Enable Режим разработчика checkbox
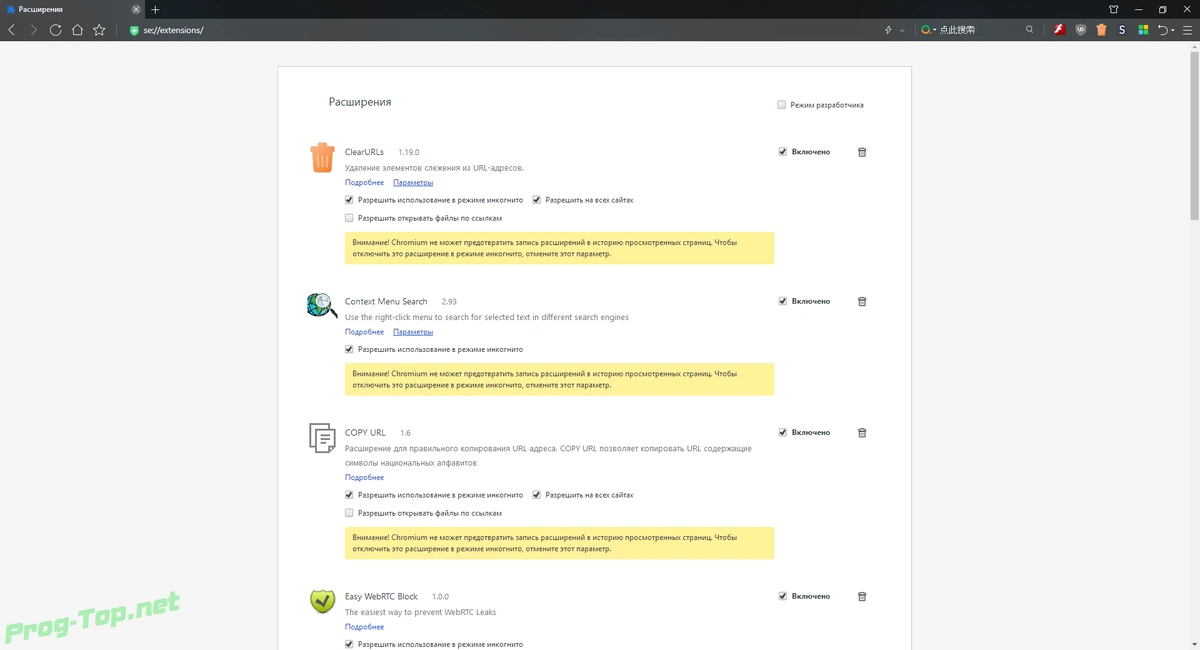The width and height of the screenshot is (1200, 650). (782, 105)
